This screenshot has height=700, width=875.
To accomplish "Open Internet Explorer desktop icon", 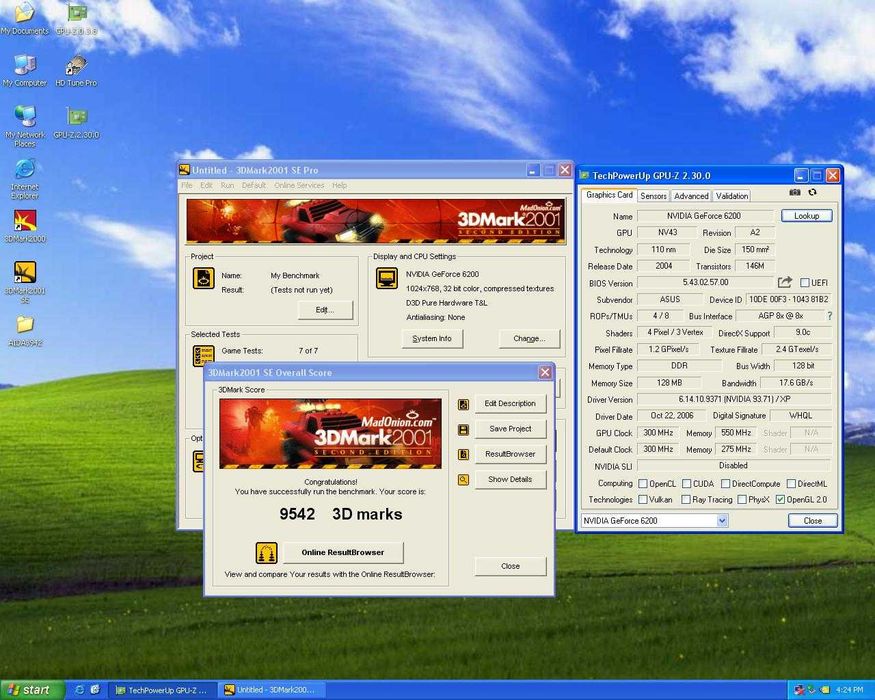I will (x=25, y=179).
